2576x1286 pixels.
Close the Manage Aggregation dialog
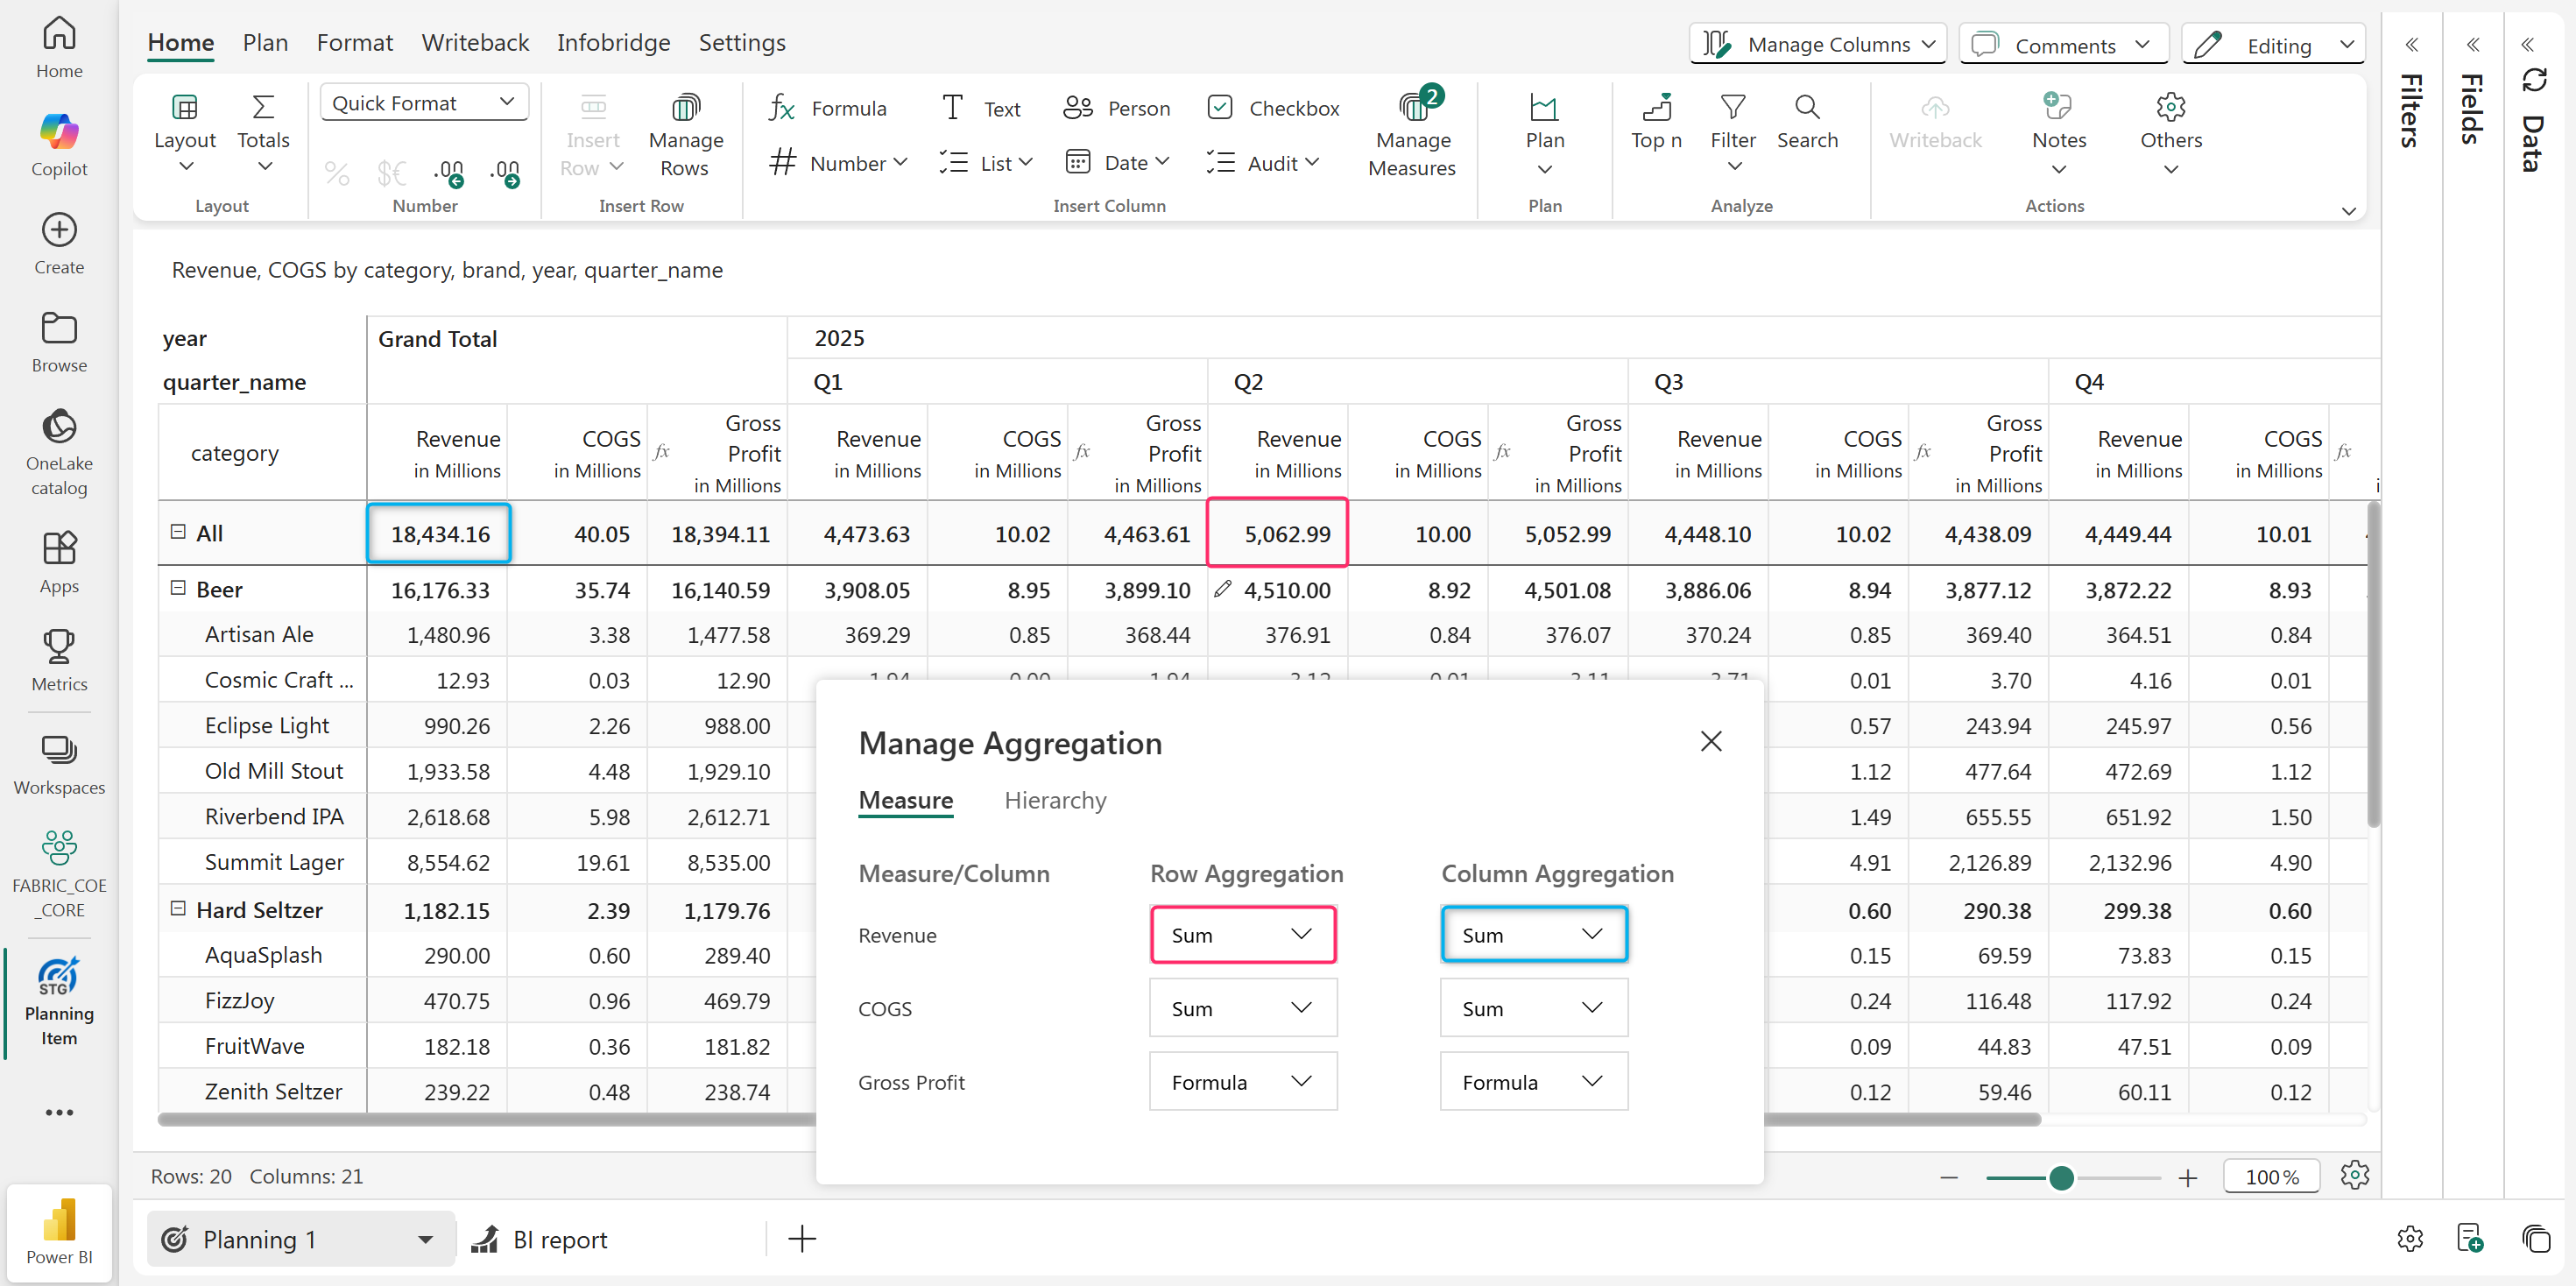pyautogui.click(x=1710, y=741)
